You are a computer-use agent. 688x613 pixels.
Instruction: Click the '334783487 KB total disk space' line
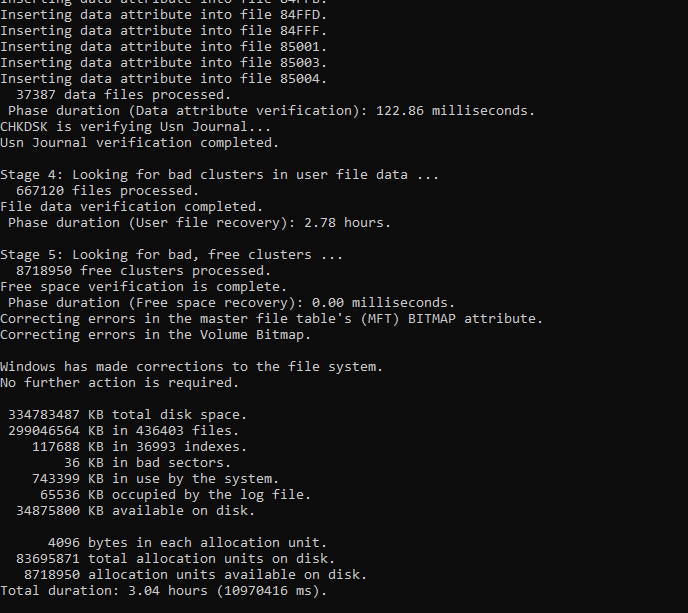point(128,415)
